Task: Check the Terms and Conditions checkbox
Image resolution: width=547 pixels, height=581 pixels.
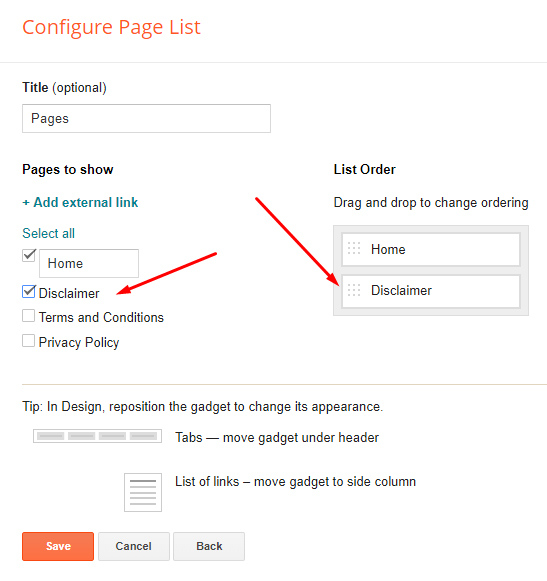Action: click(29, 316)
